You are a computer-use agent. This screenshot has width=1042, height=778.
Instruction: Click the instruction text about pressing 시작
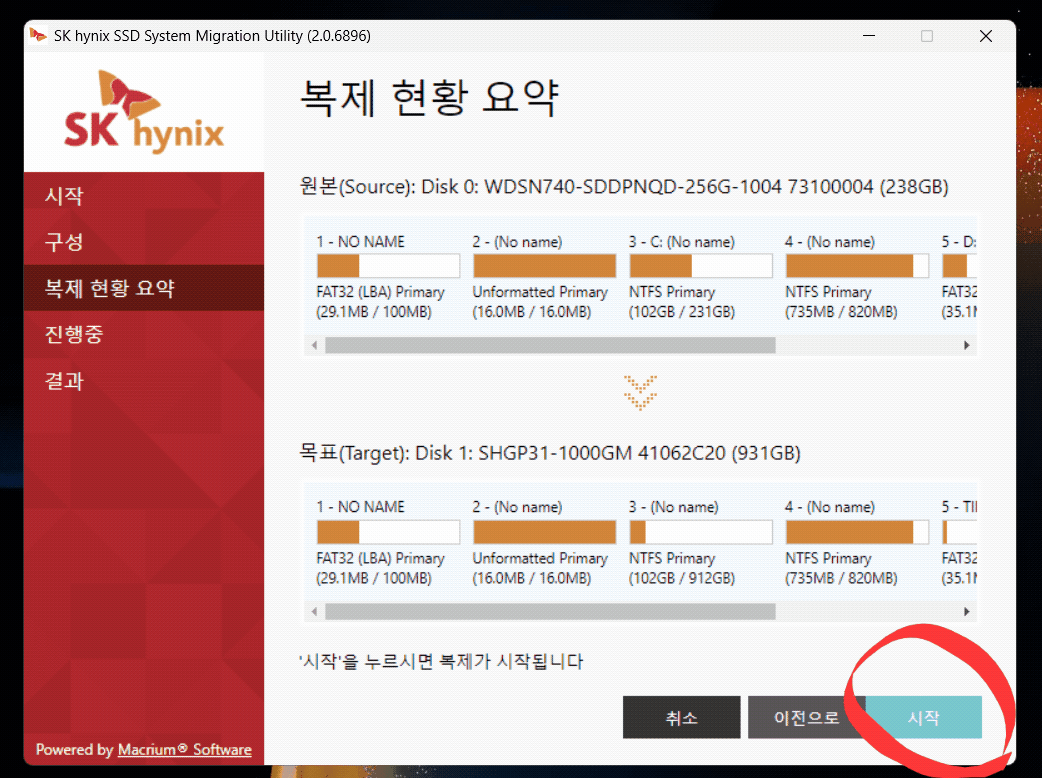click(441, 661)
